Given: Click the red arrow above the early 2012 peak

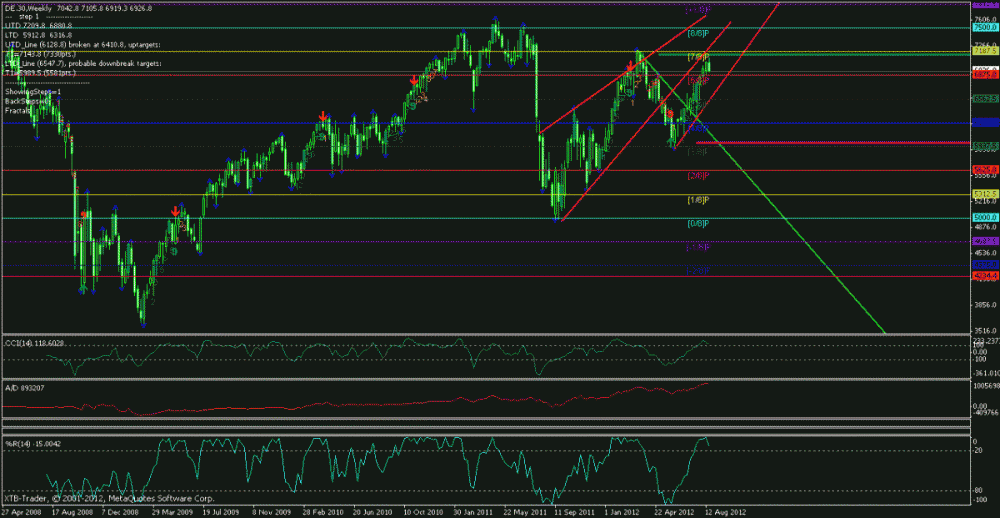Looking at the screenshot, I should [x=629, y=67].
